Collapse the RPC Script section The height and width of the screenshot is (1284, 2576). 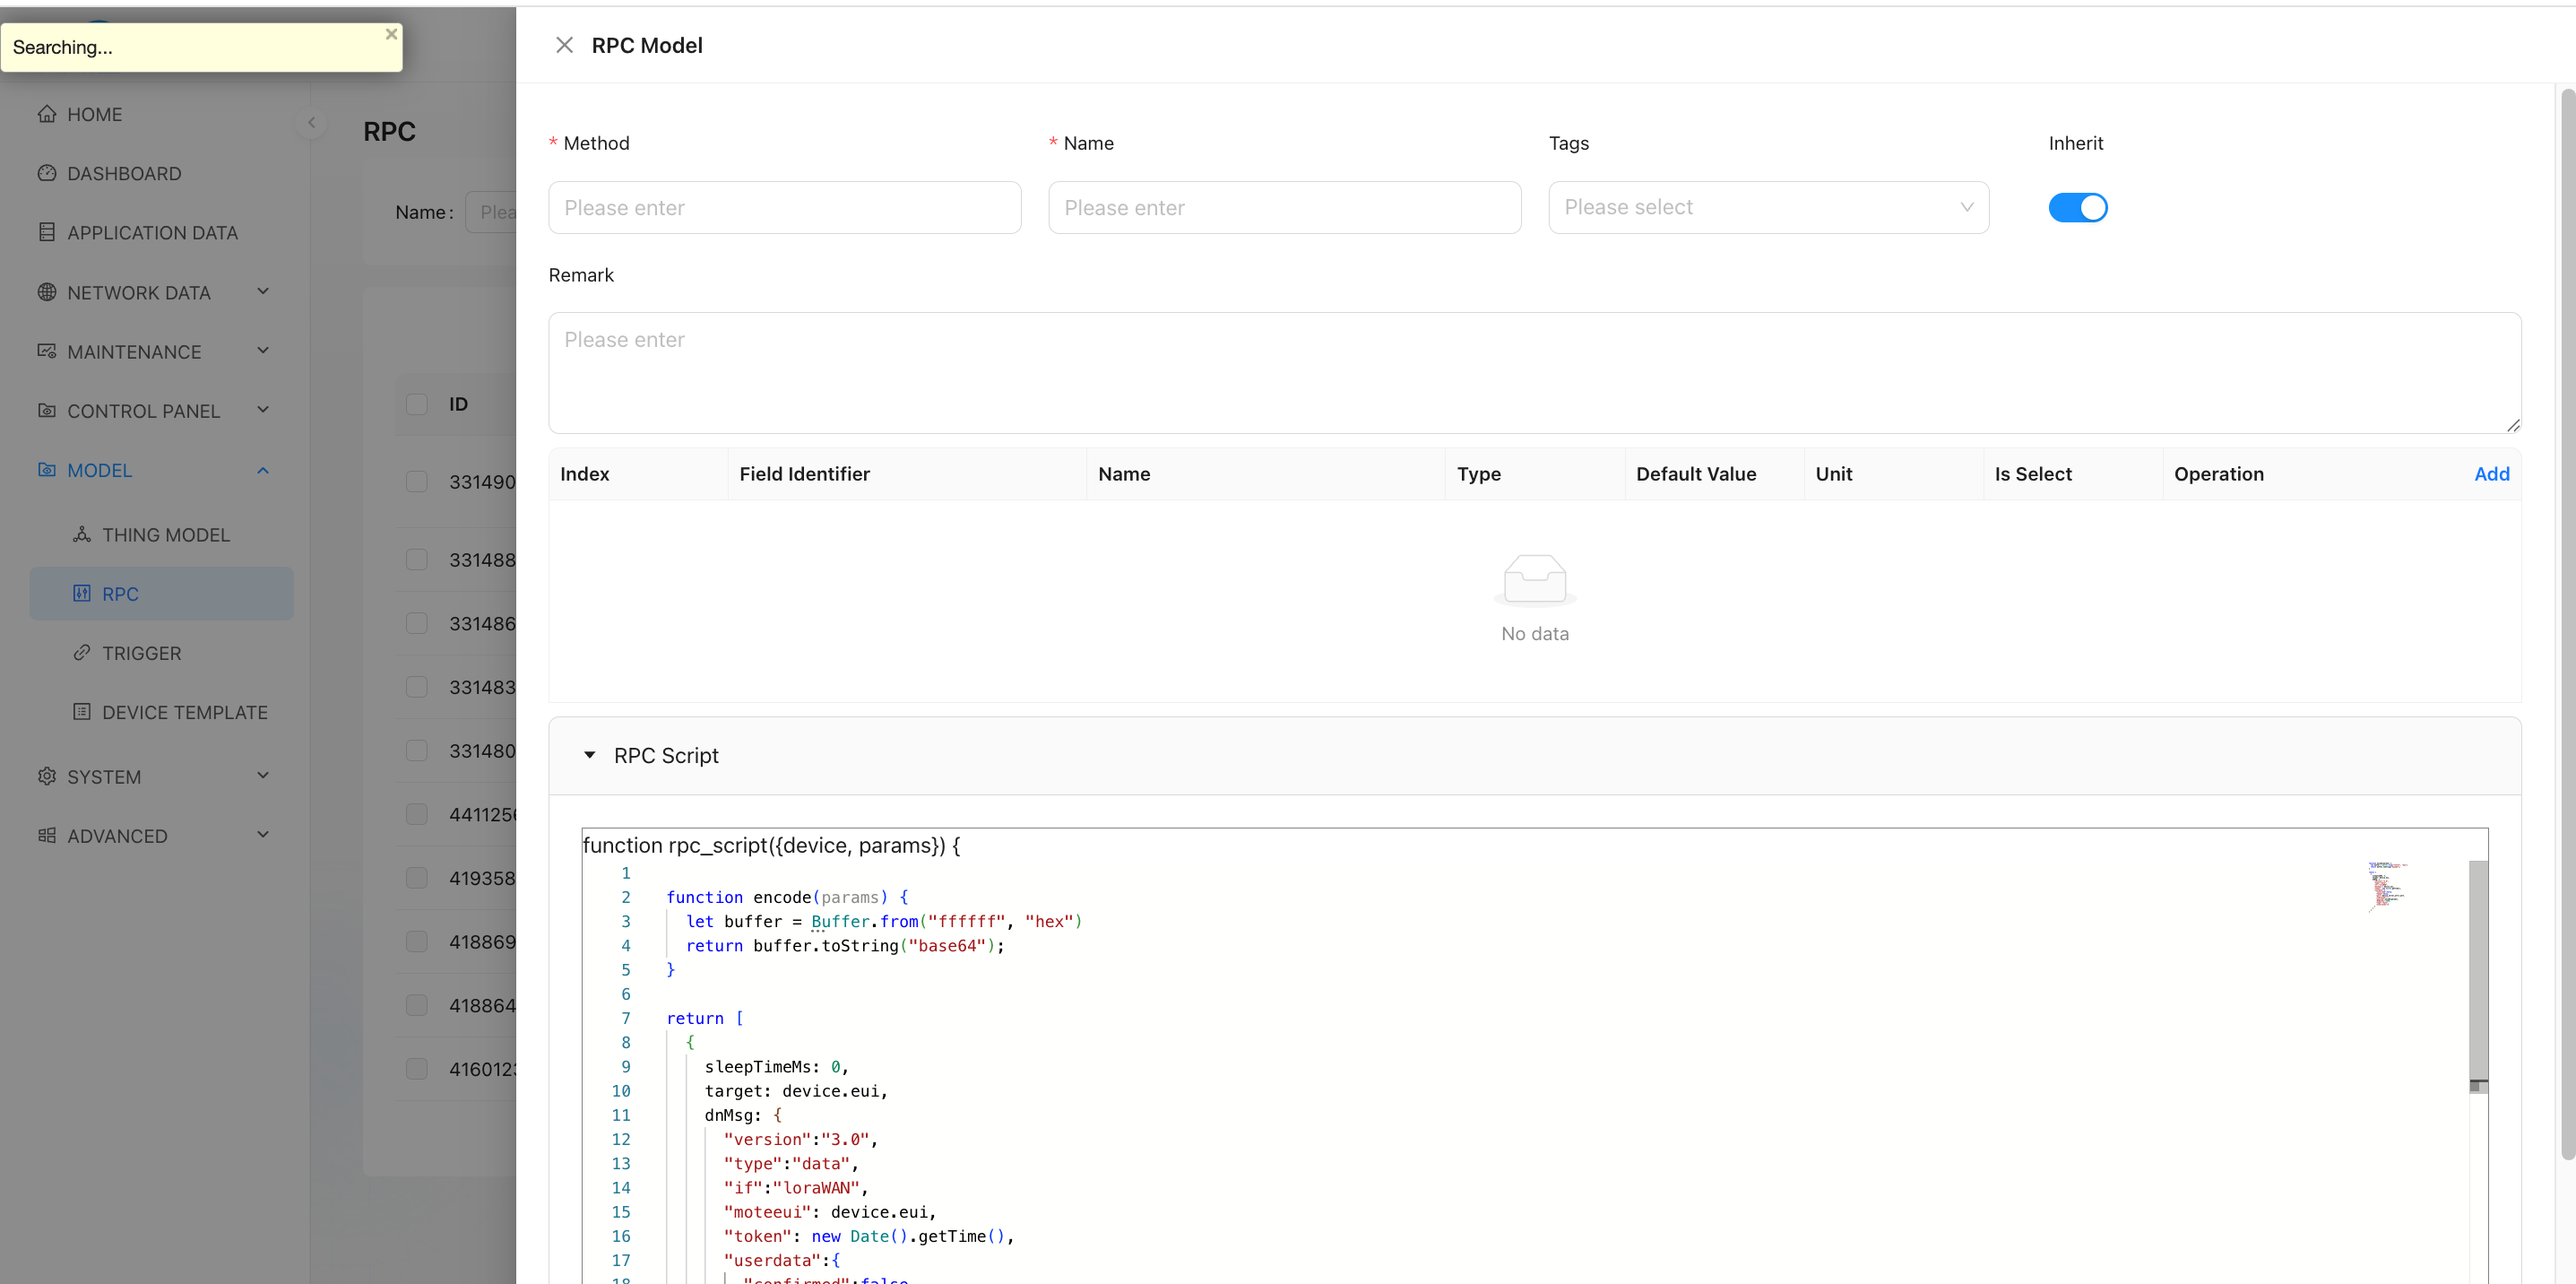coord(590,755)
